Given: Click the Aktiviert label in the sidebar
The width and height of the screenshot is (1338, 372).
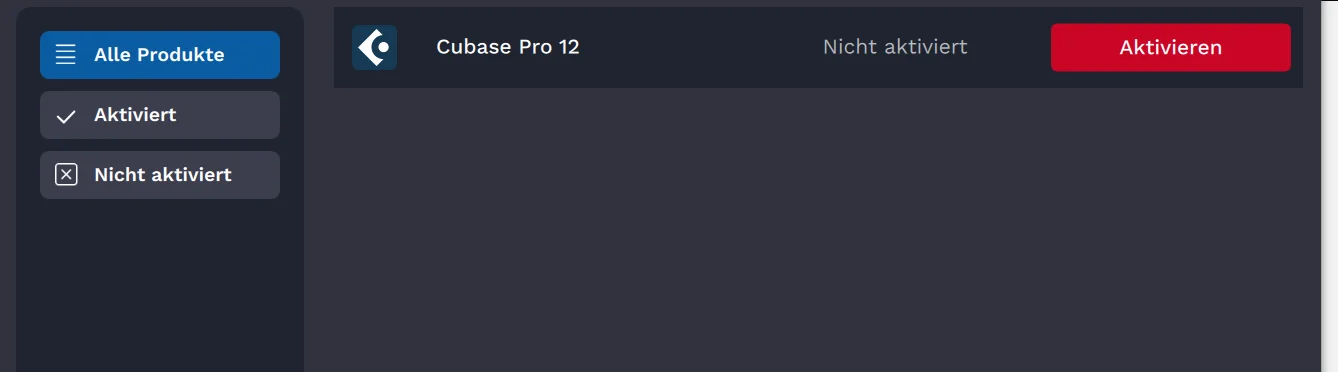Looking at the screenshot, I should click(135, 115).
